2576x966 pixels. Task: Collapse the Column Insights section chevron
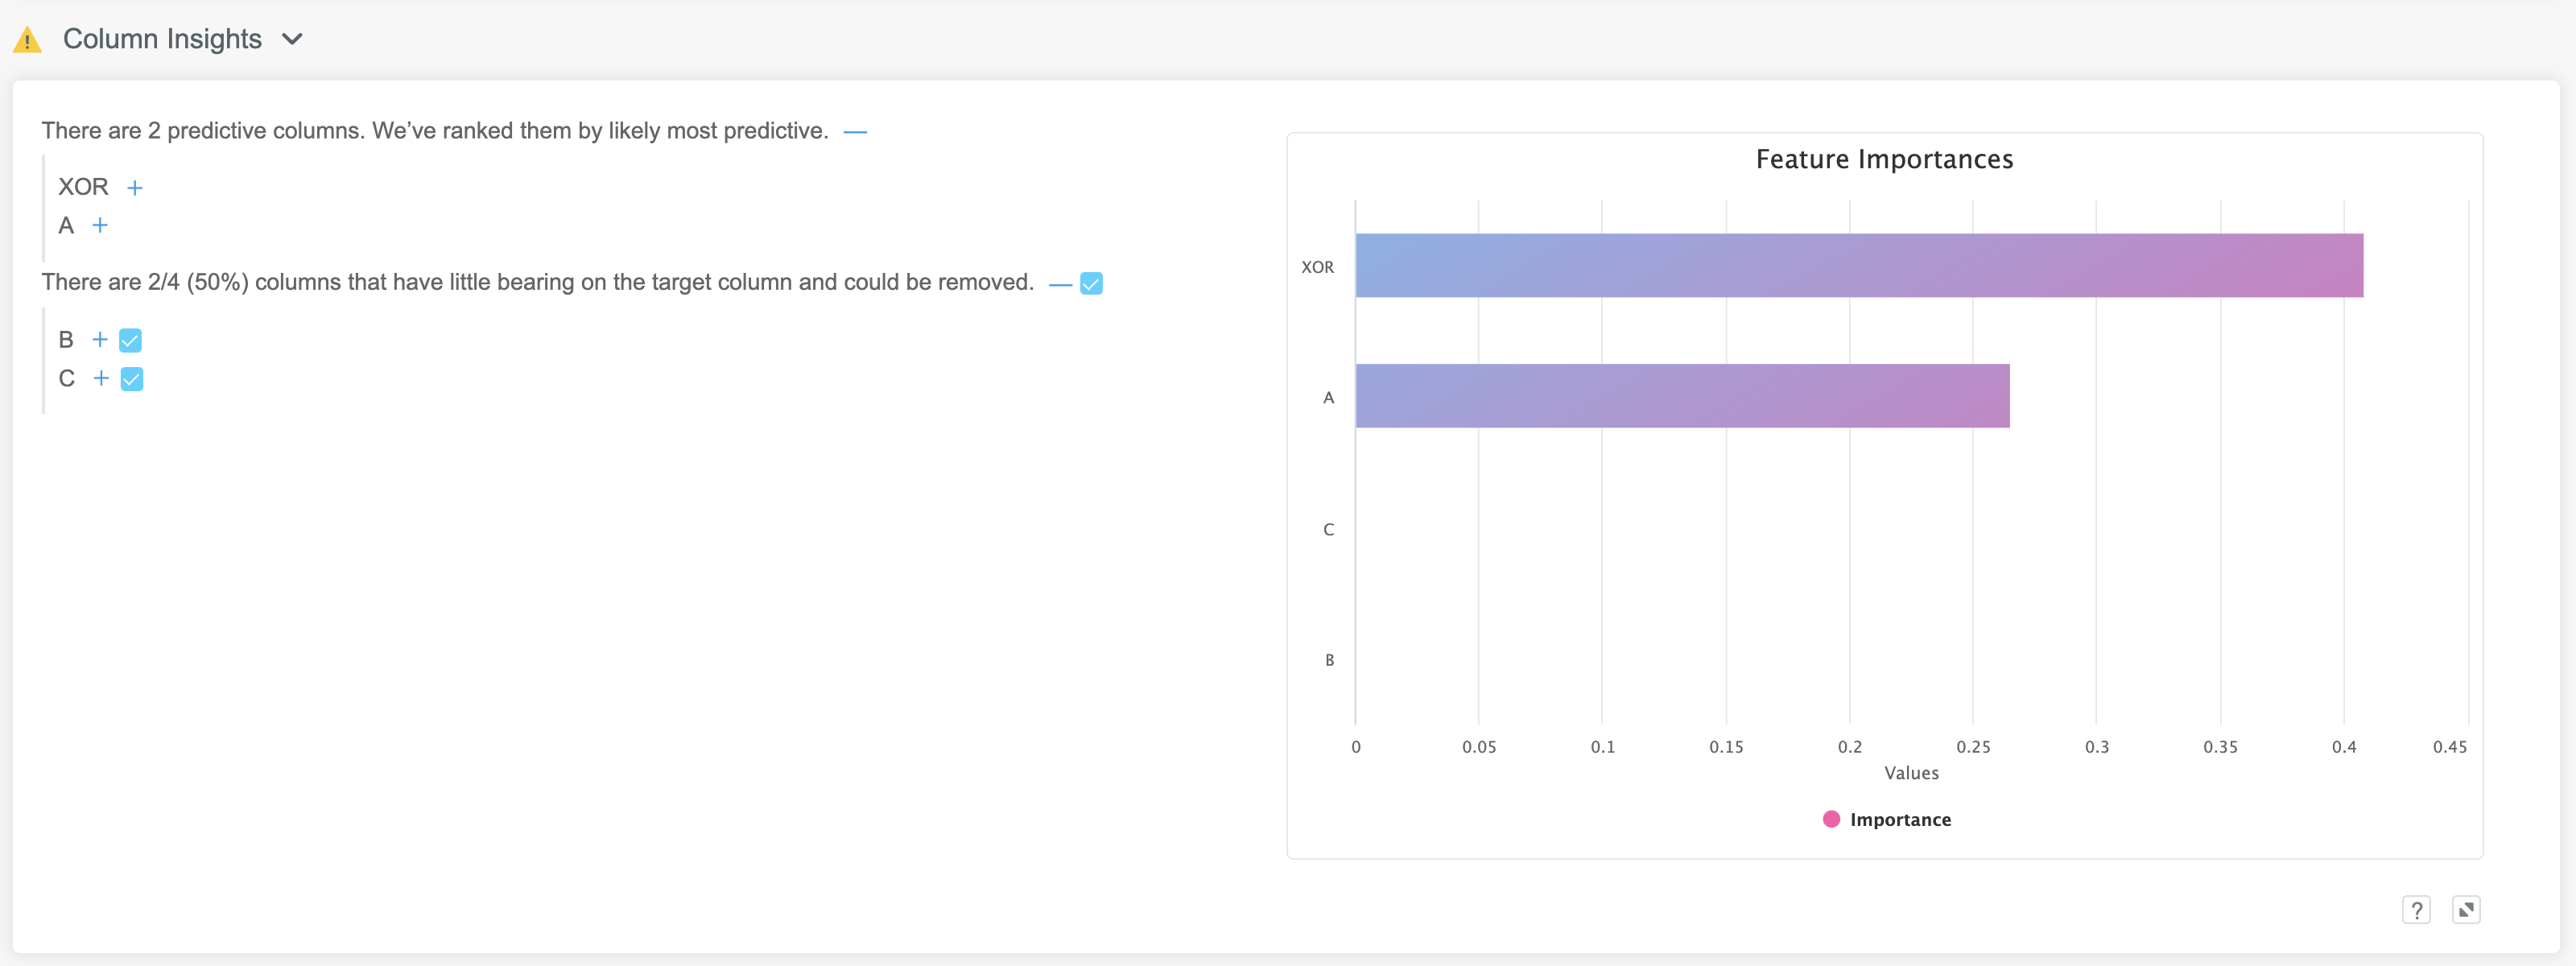[x=292, y=39]
